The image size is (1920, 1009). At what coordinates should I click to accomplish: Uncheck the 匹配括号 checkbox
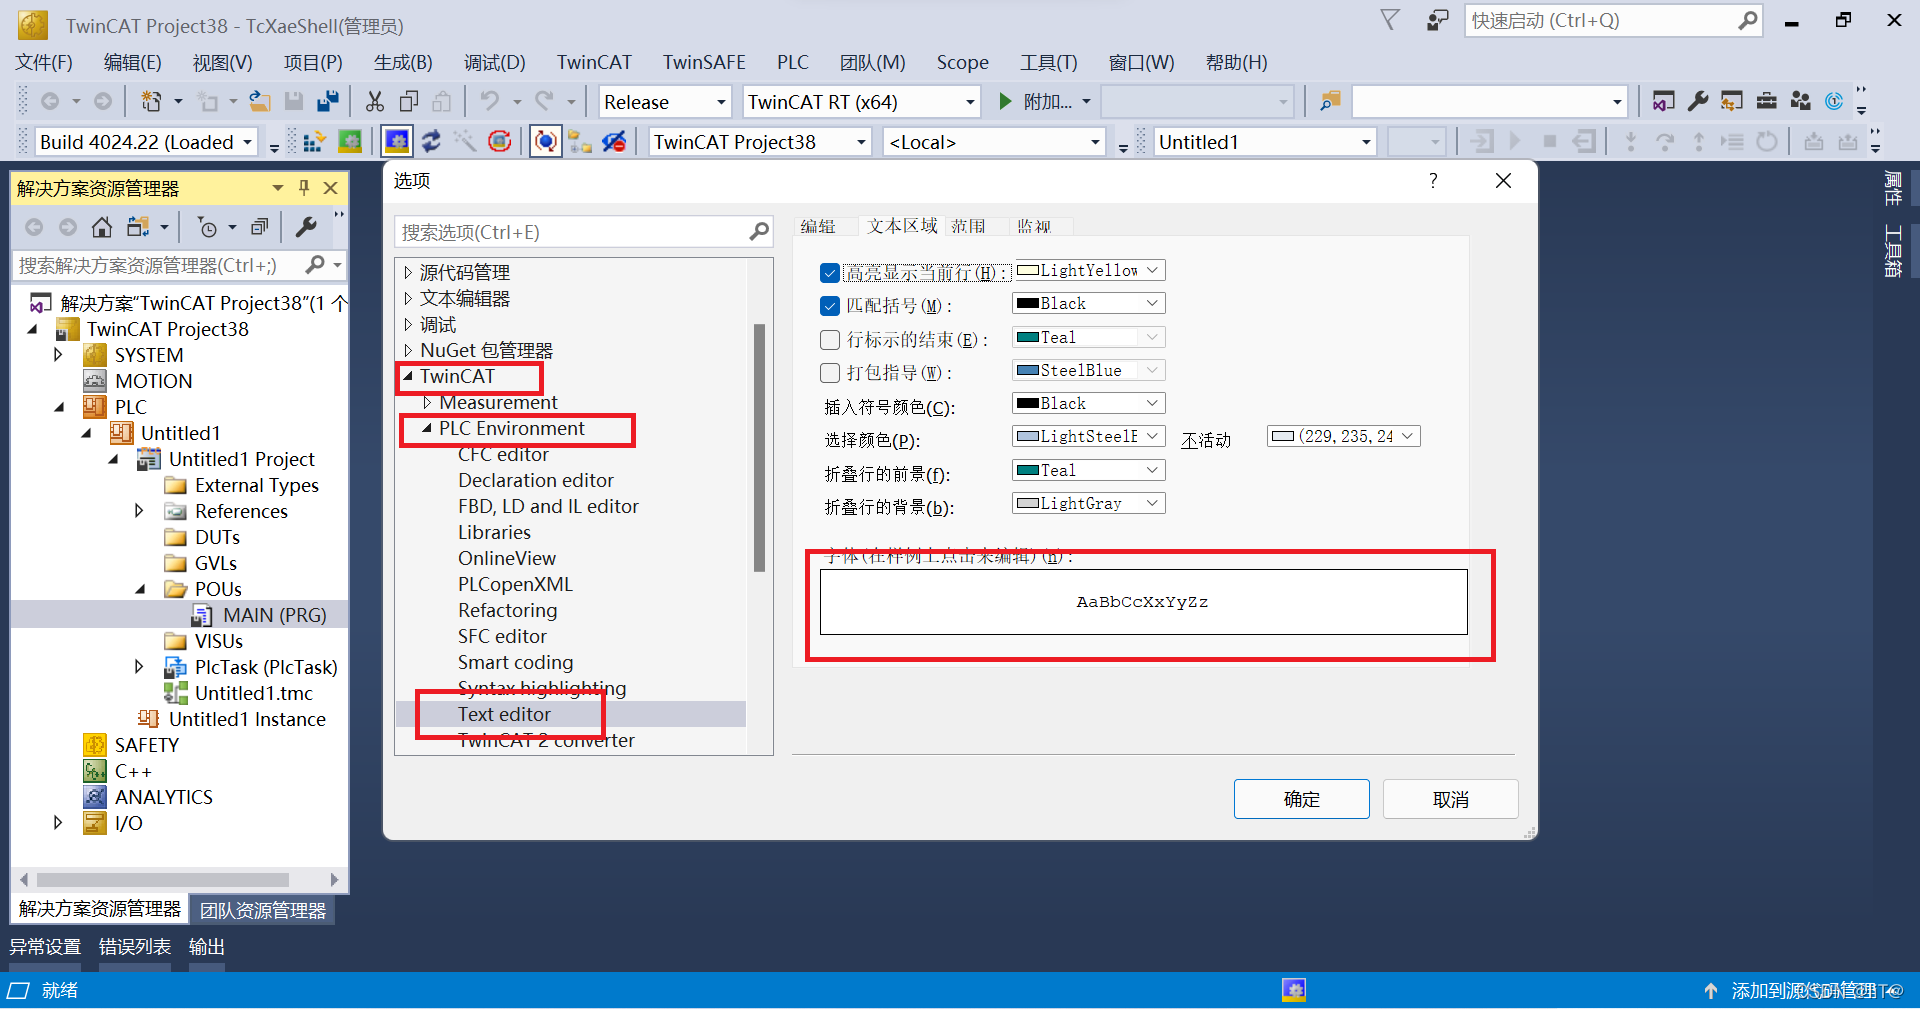point(829,306)
